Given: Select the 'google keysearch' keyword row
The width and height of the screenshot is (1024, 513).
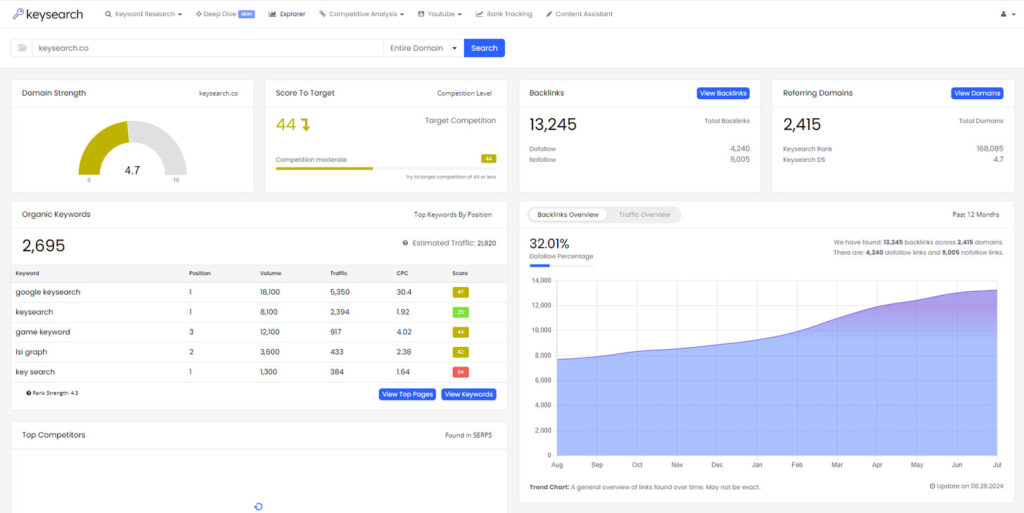Looking at the screenshot, I should click(259, 292).
